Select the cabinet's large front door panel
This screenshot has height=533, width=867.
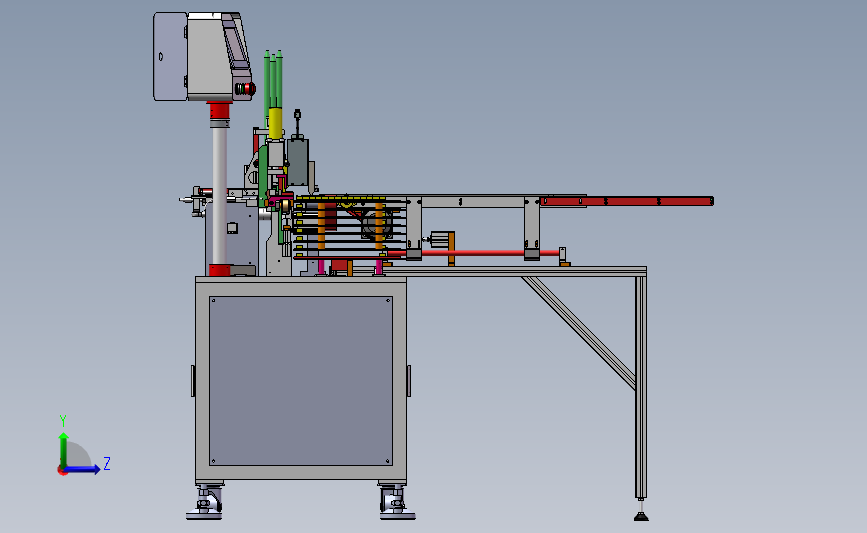click(x=301, y=381)
